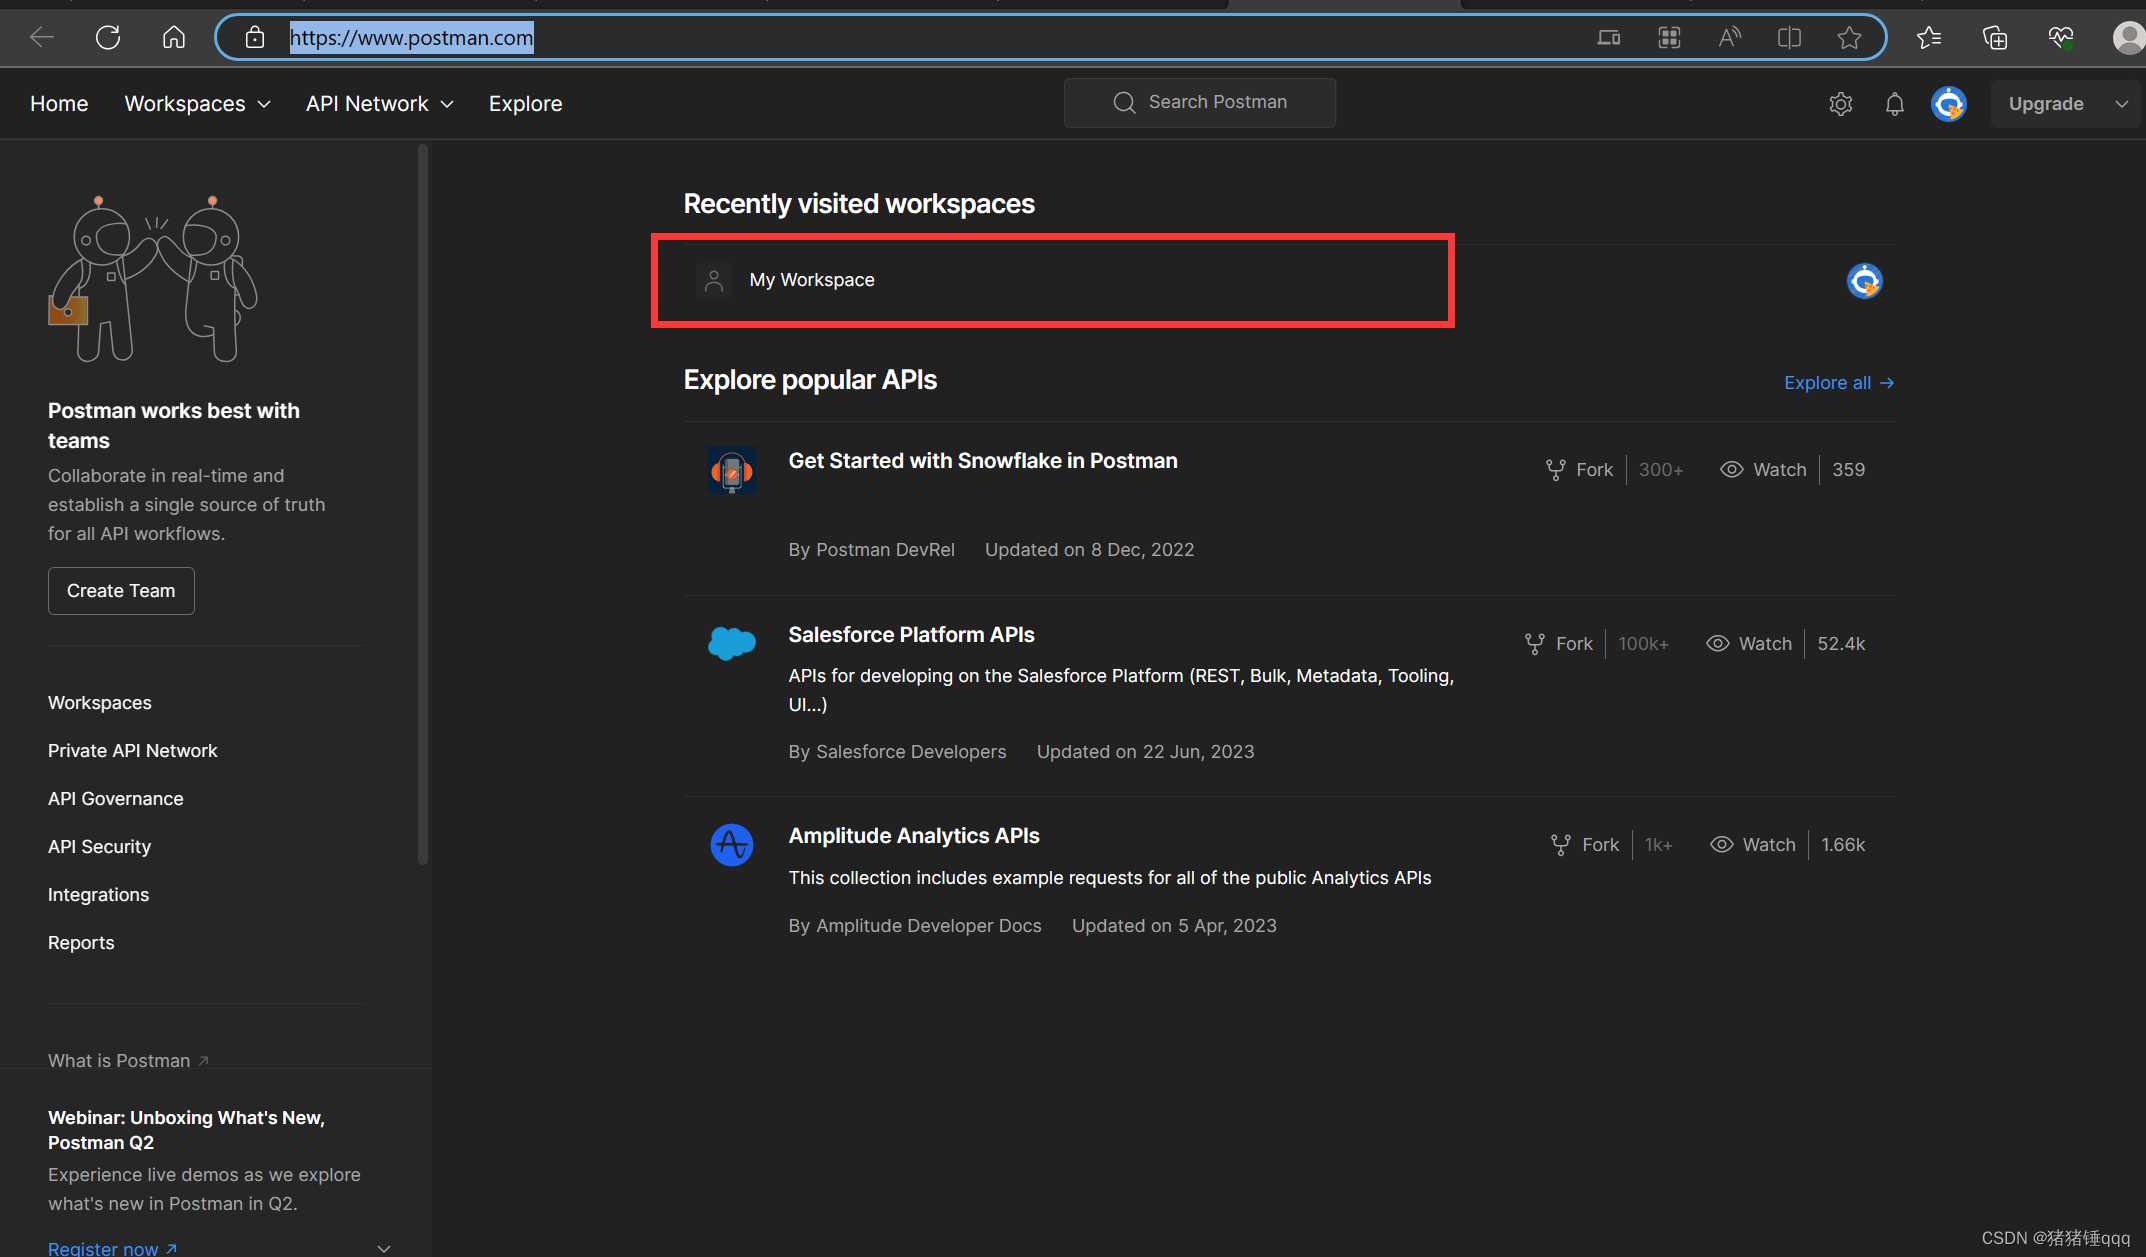Screen dimensions: 2146x1257
Task: Watch Amplitude Analytics APIs
Action: tap(1753, 844)
